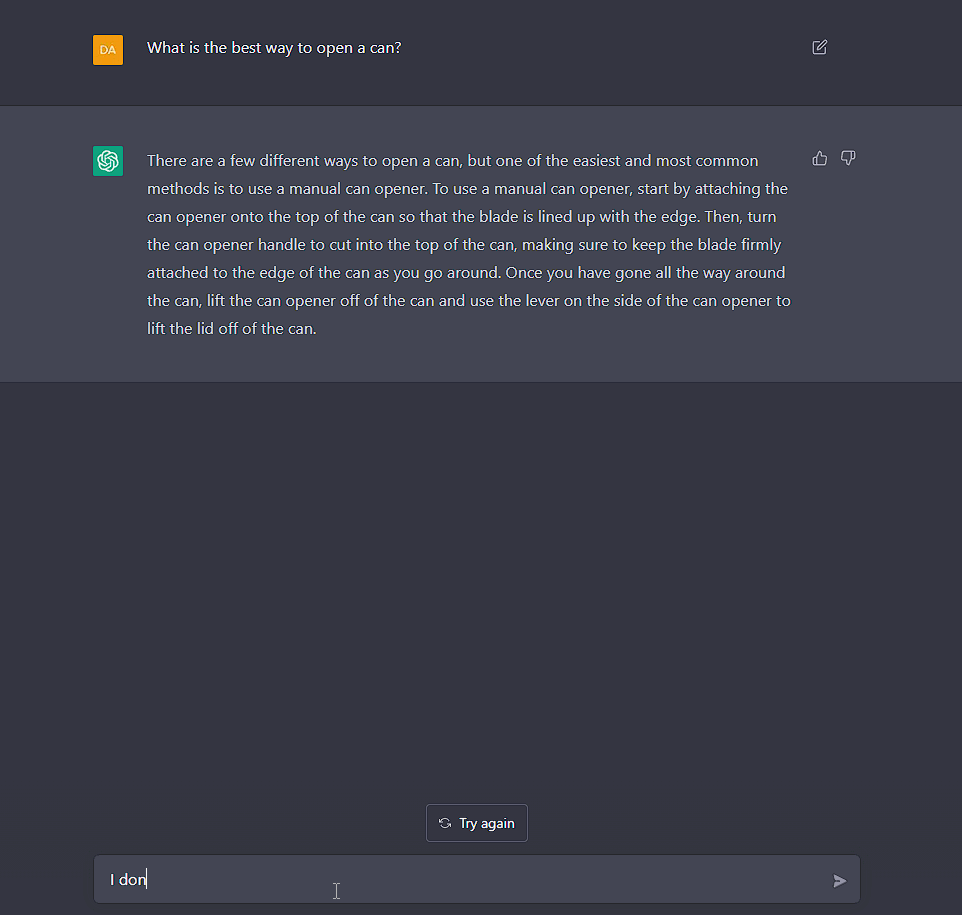Click the orange DA user avatar
The height and width of the screenshot is (915, 962).
coord(108,50)
